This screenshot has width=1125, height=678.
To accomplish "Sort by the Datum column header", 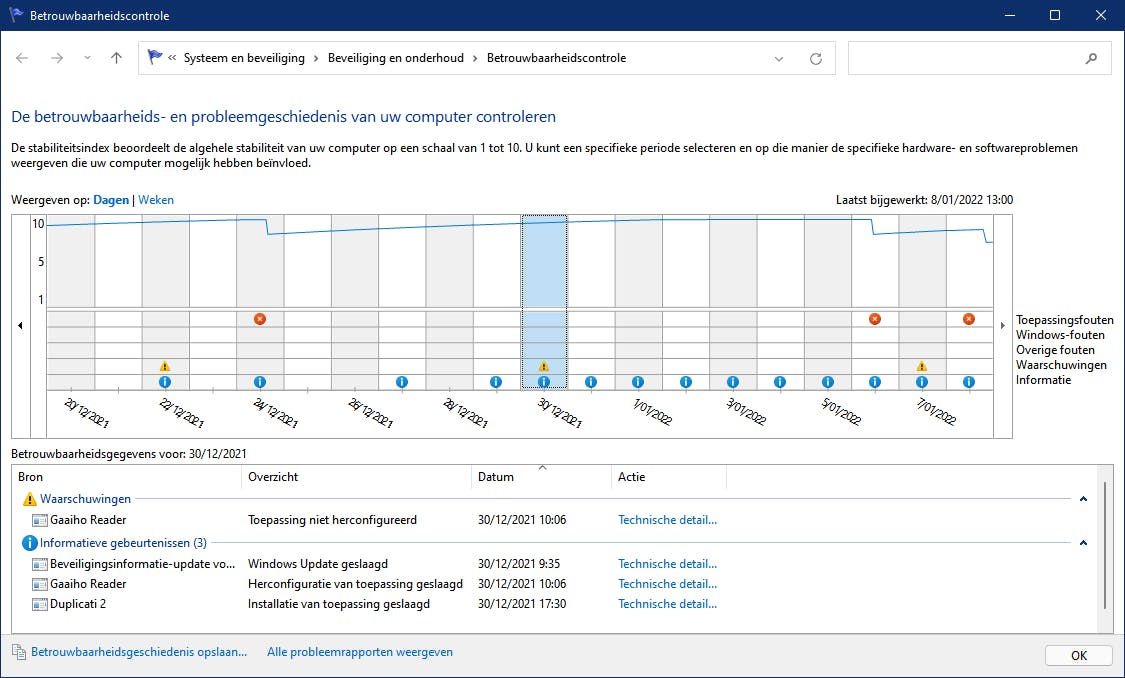I will coord(542,476).
